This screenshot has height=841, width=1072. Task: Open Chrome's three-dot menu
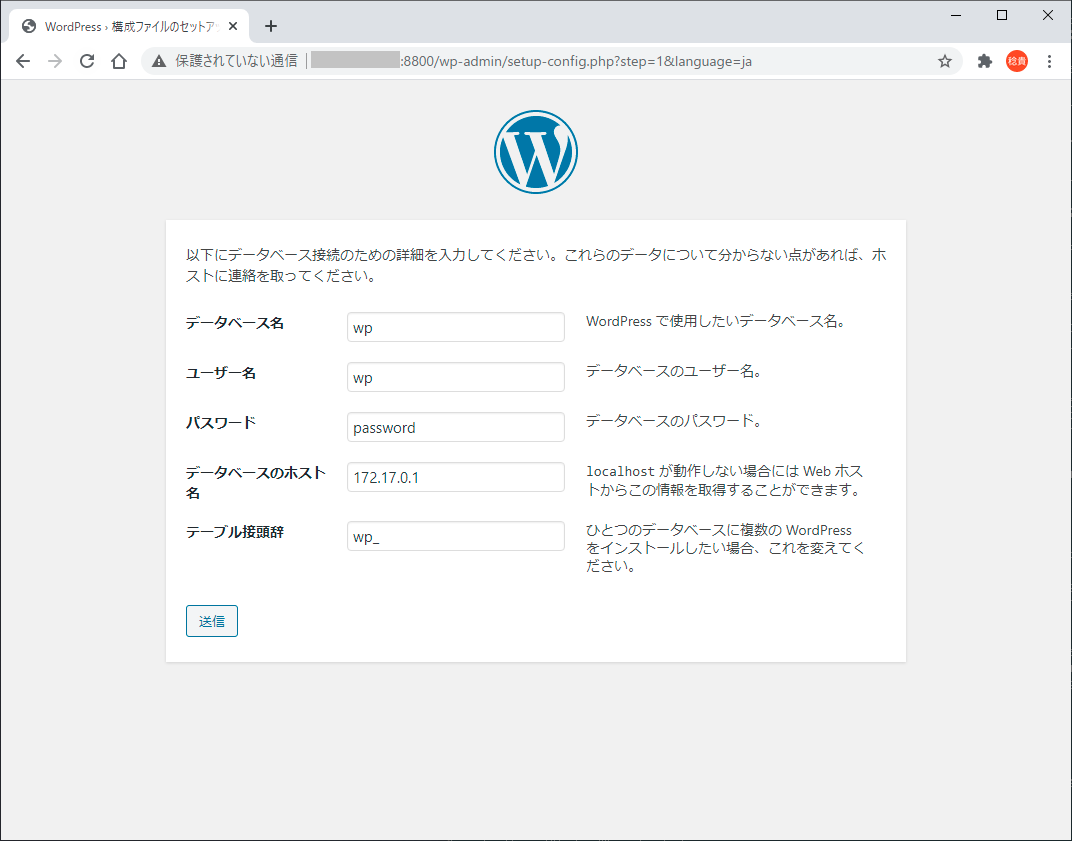(x=1049, y=62)
